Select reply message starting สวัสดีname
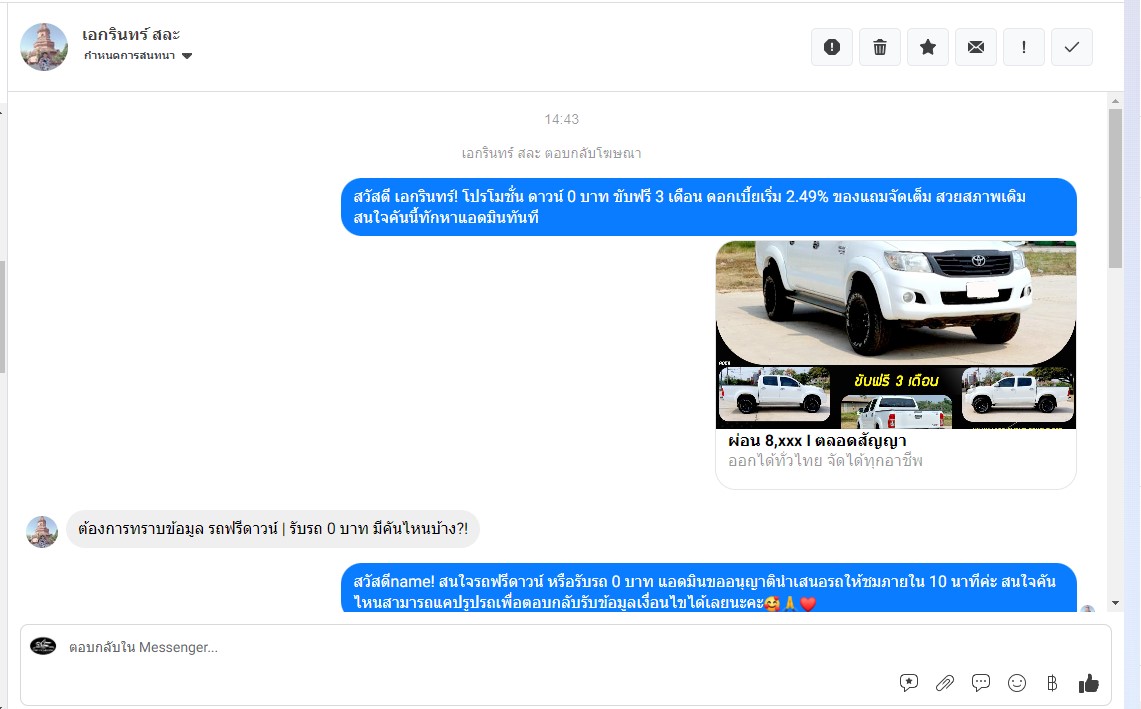This screenshot has width=1141, height=709. 709,588
